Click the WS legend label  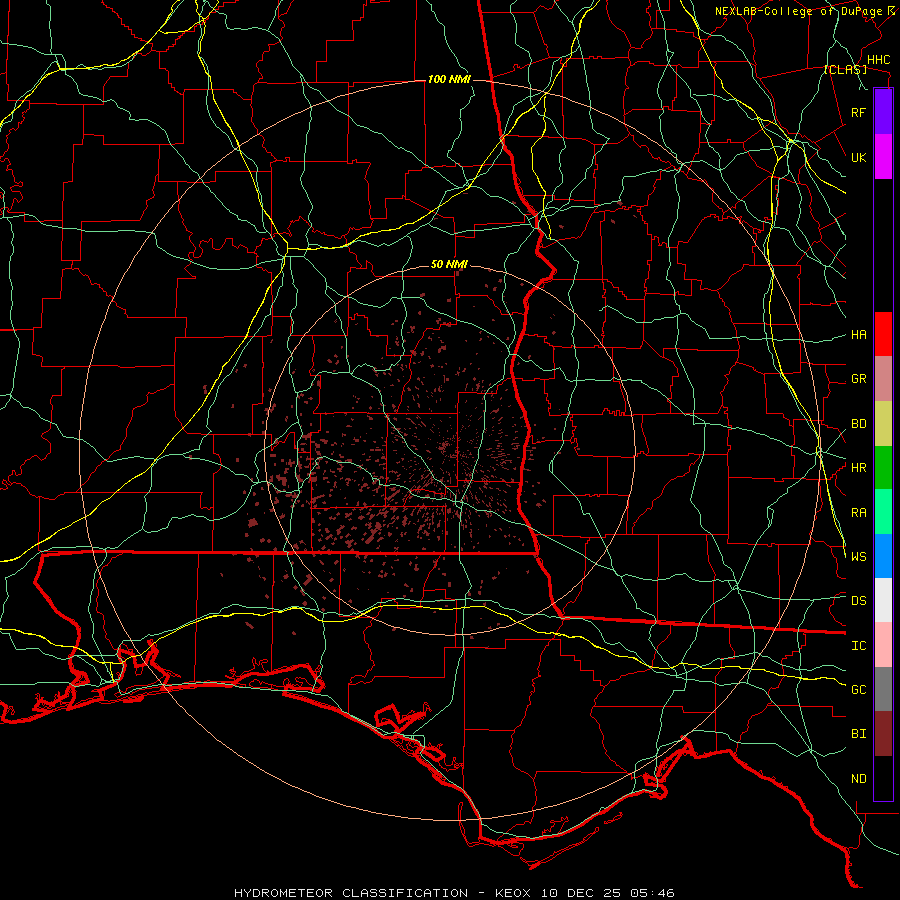point(858,557)
